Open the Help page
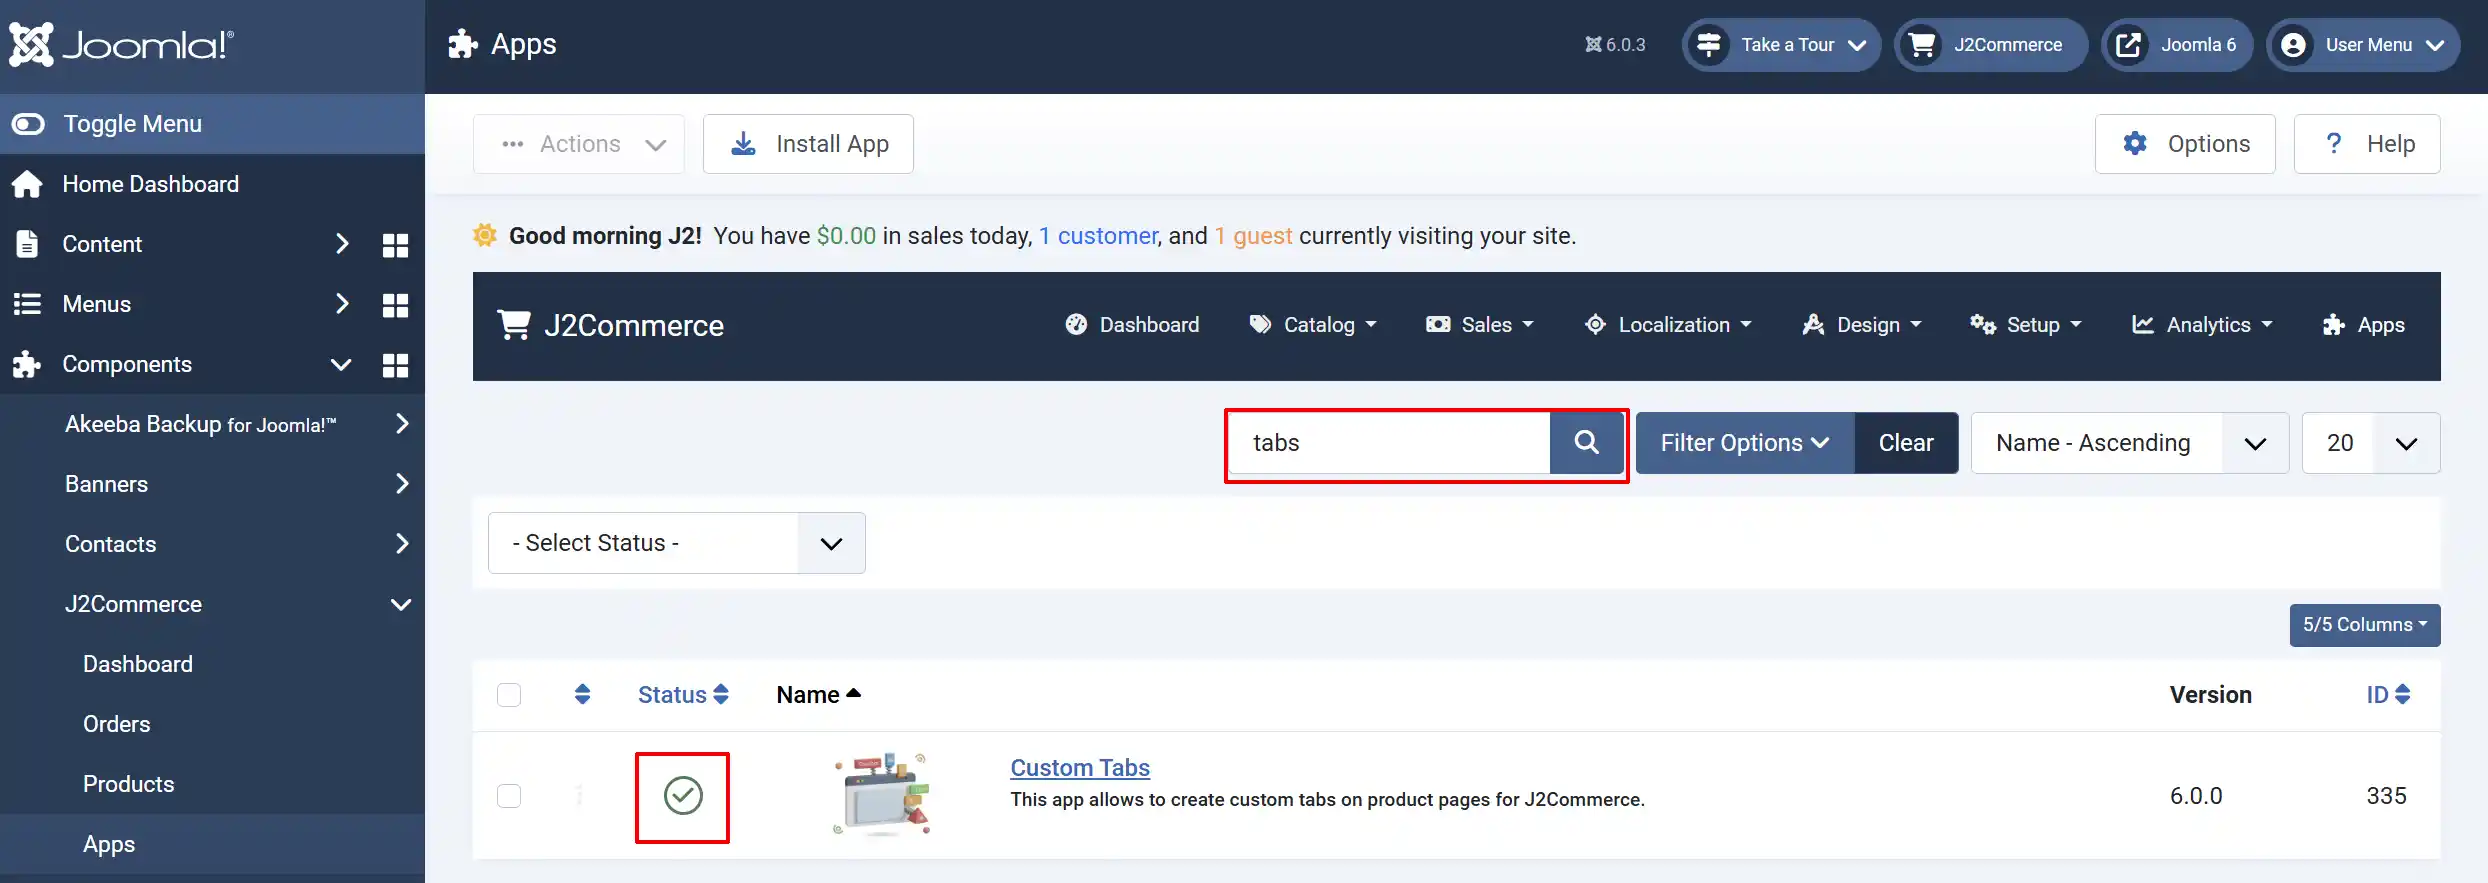The height and width of the screenshot is (883, 2488). point(2367,144)
